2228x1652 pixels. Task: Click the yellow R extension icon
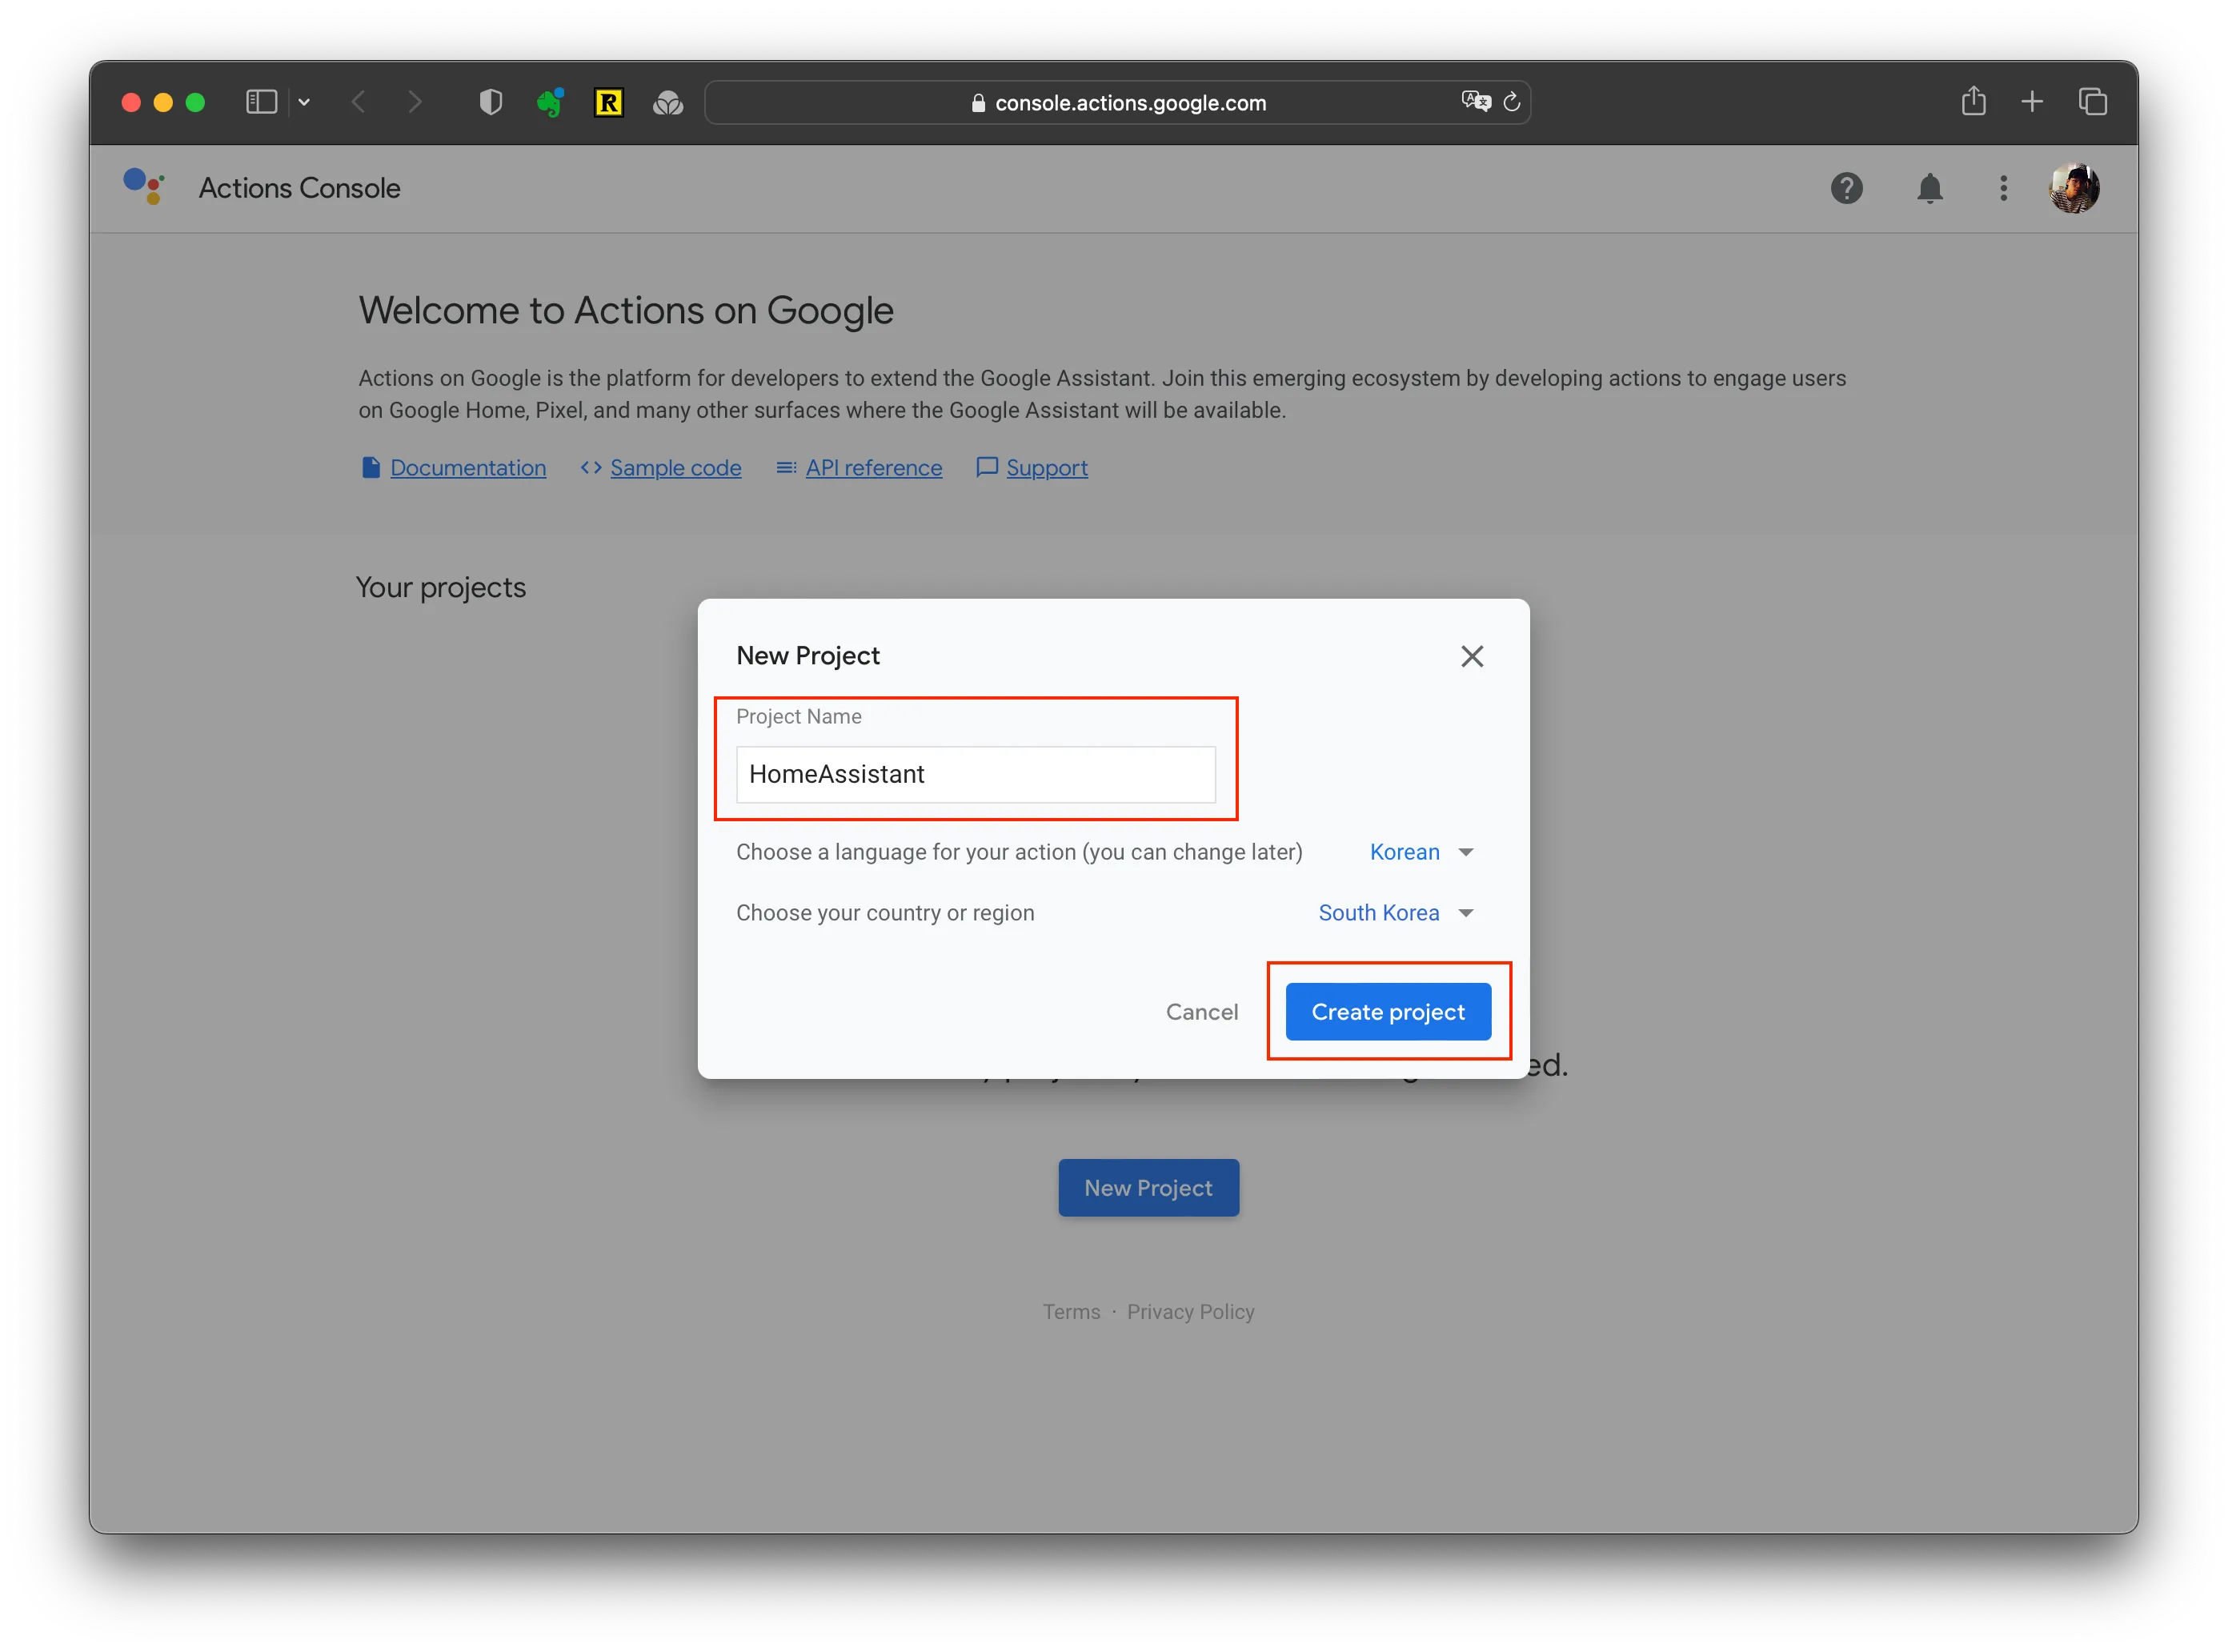(x=608, y=102)
